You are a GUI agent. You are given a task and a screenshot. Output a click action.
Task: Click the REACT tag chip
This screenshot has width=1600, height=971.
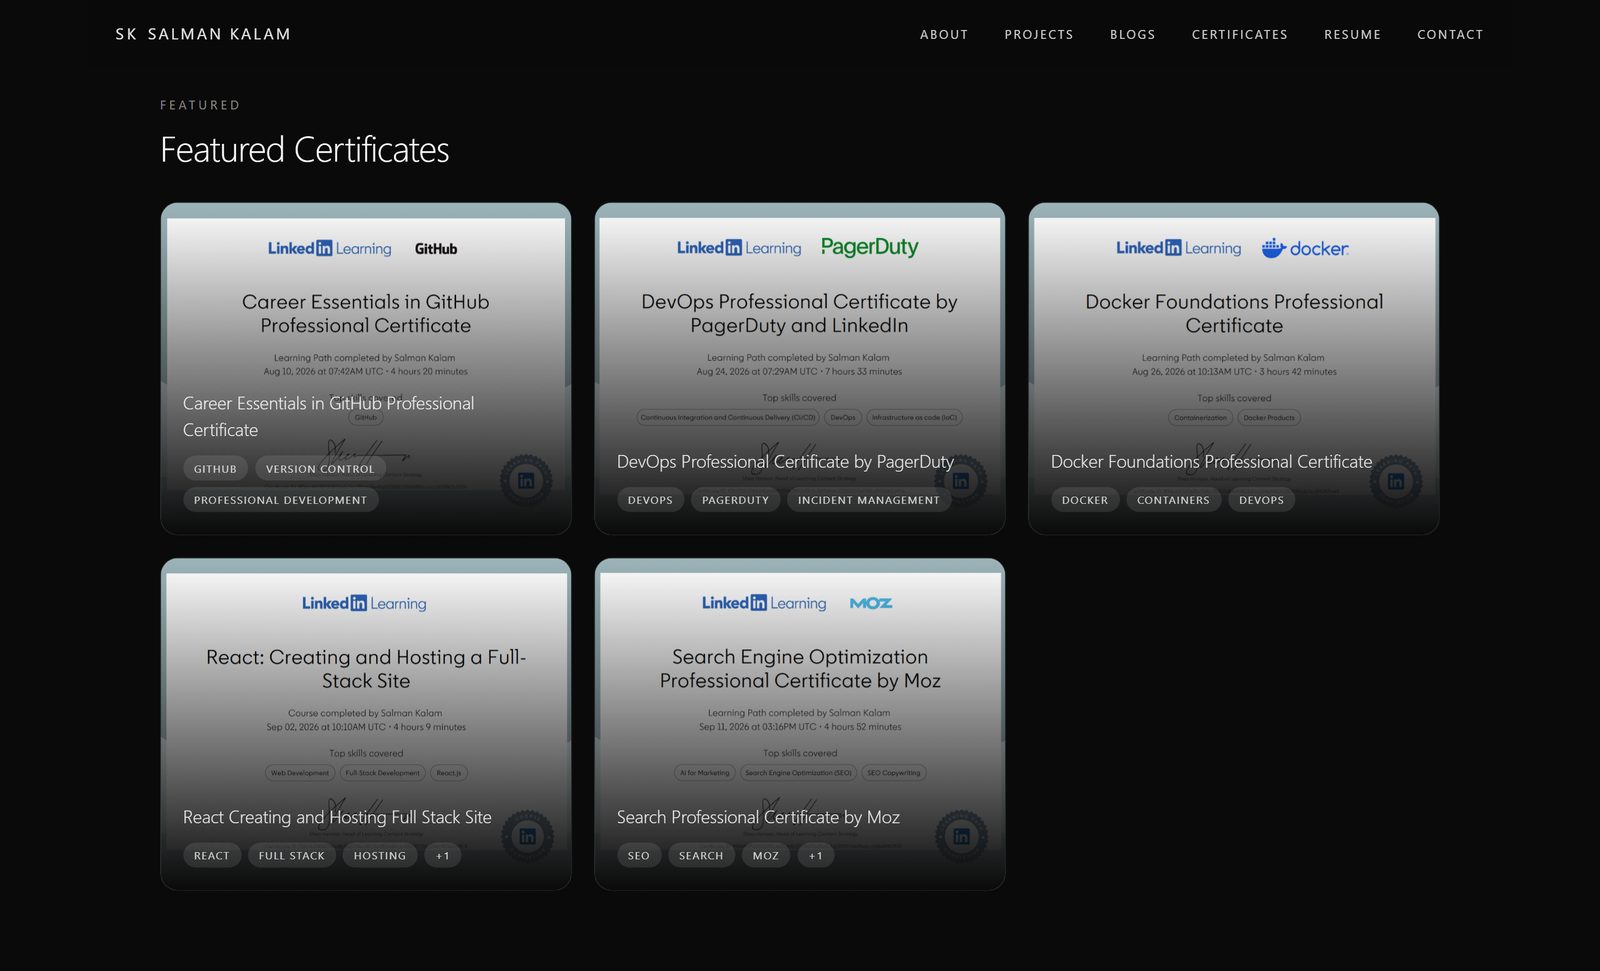(x=211, y=856)
